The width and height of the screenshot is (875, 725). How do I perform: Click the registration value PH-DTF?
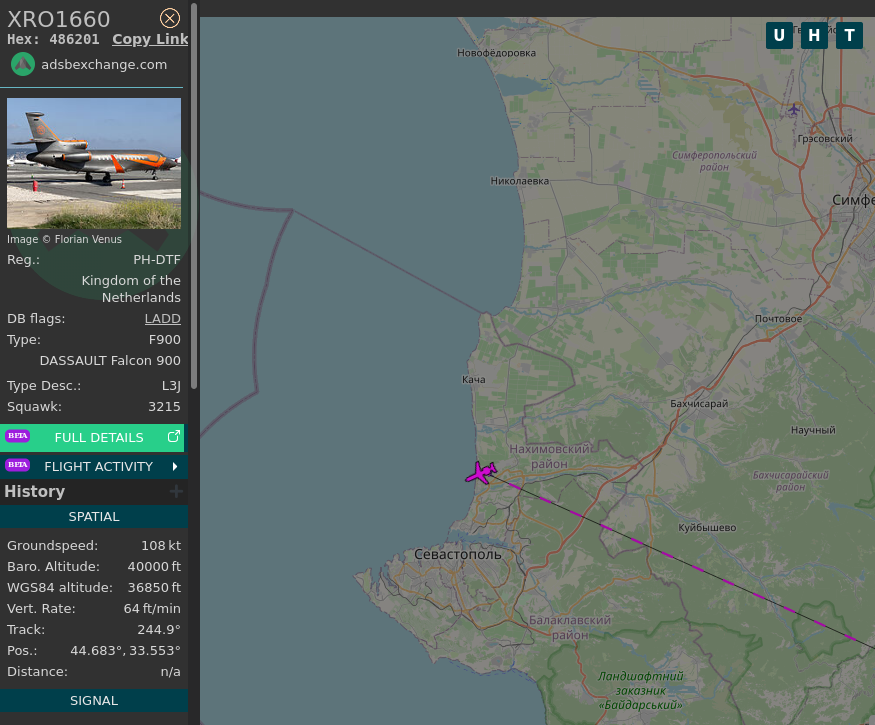(157, 260)
